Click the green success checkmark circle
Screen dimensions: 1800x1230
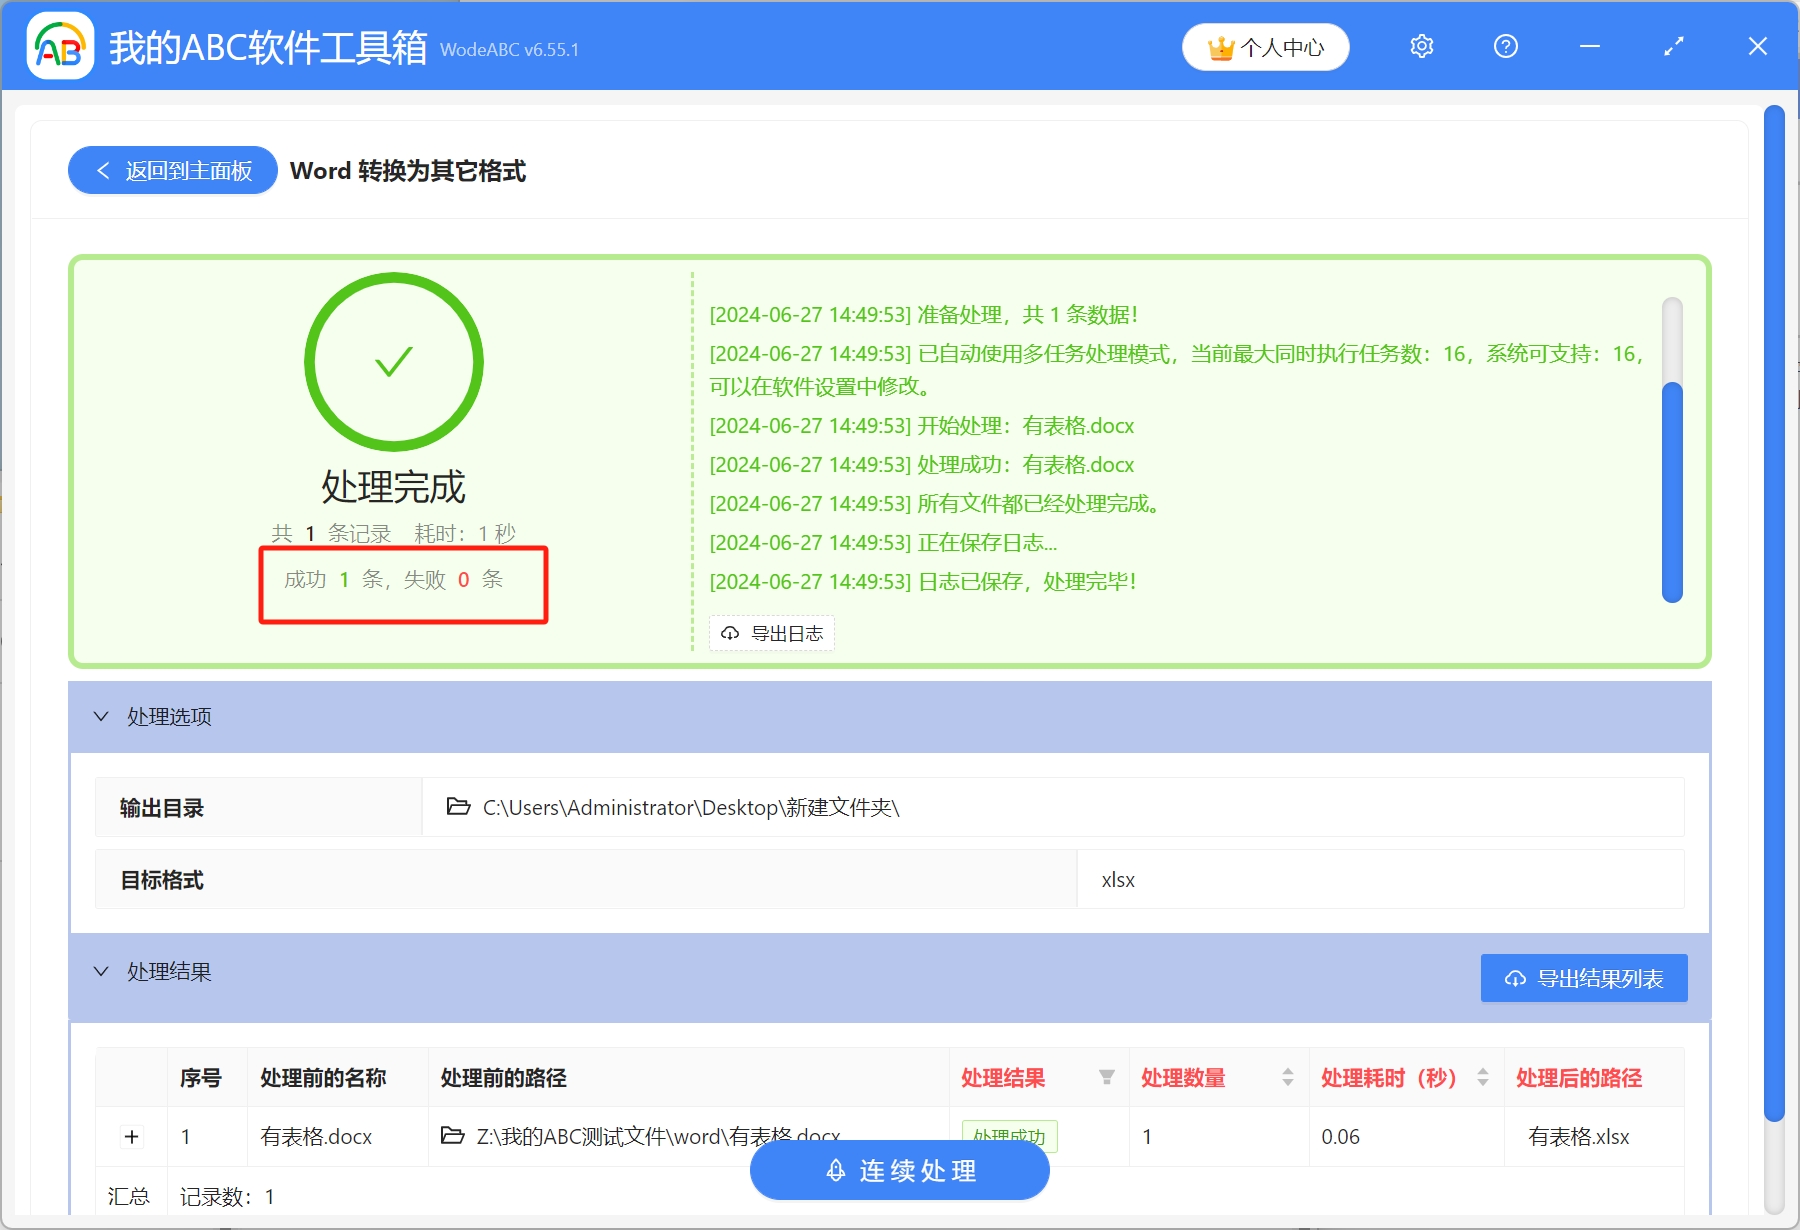[394, 362]
